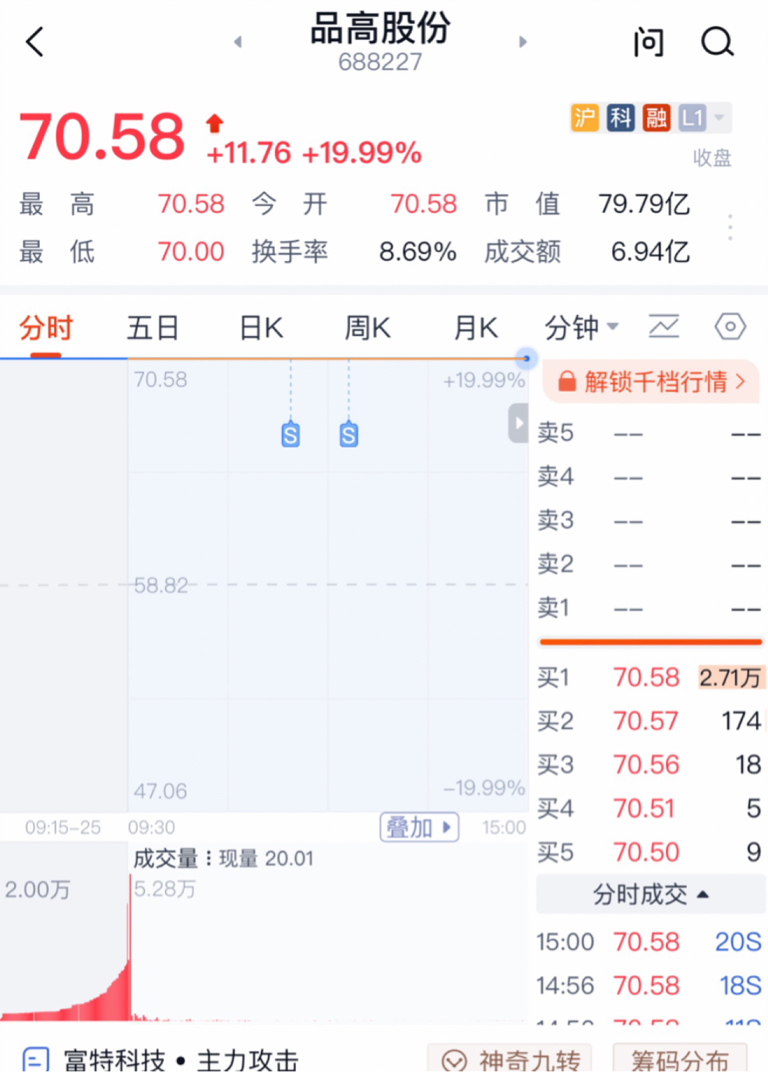
Task: Tap the blue current-price dot on chart
Action: pos(526,358)
